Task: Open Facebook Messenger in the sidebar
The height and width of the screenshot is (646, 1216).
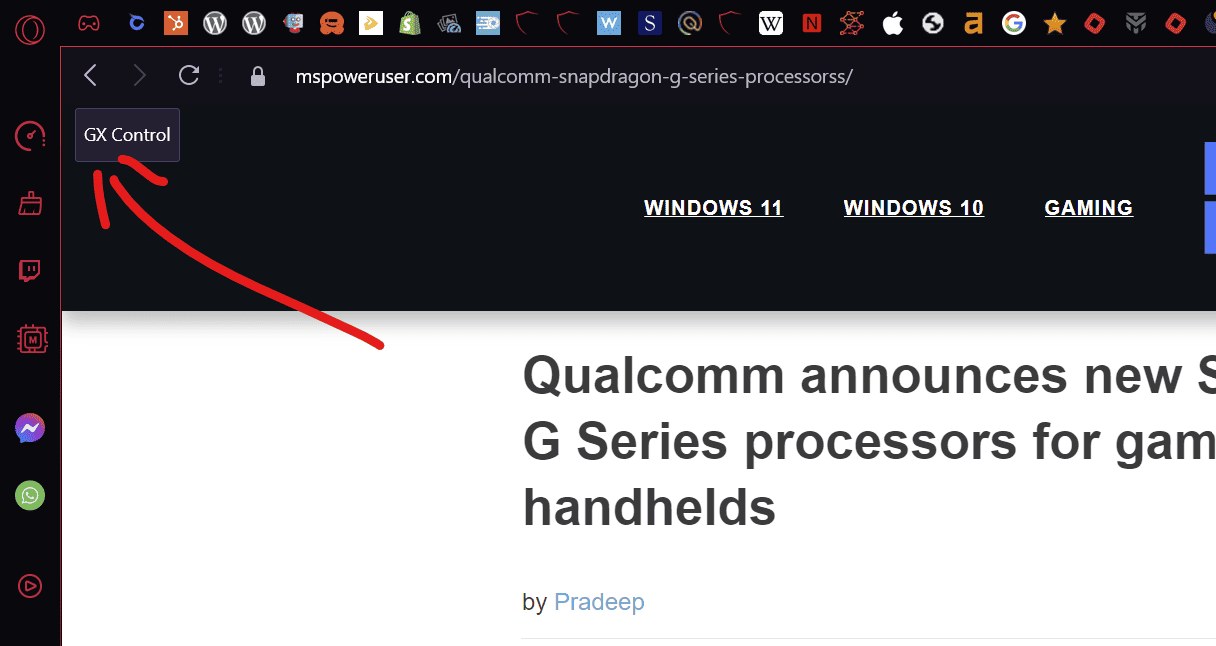Action: tap(30, 428)
